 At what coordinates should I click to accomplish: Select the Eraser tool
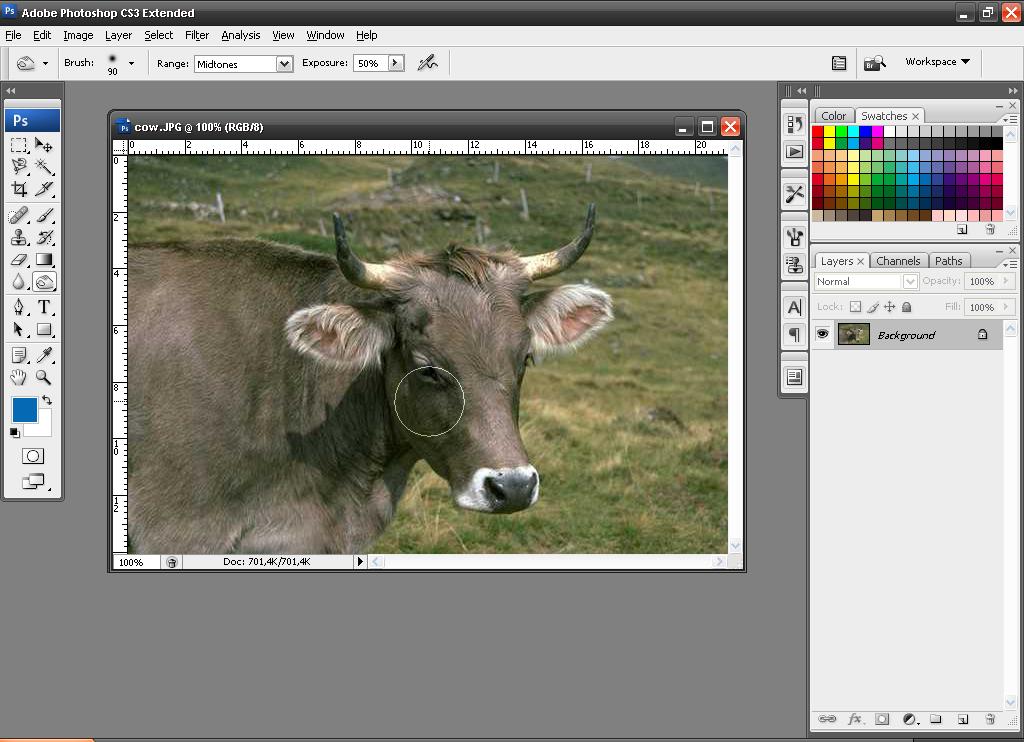coord(19,259)
